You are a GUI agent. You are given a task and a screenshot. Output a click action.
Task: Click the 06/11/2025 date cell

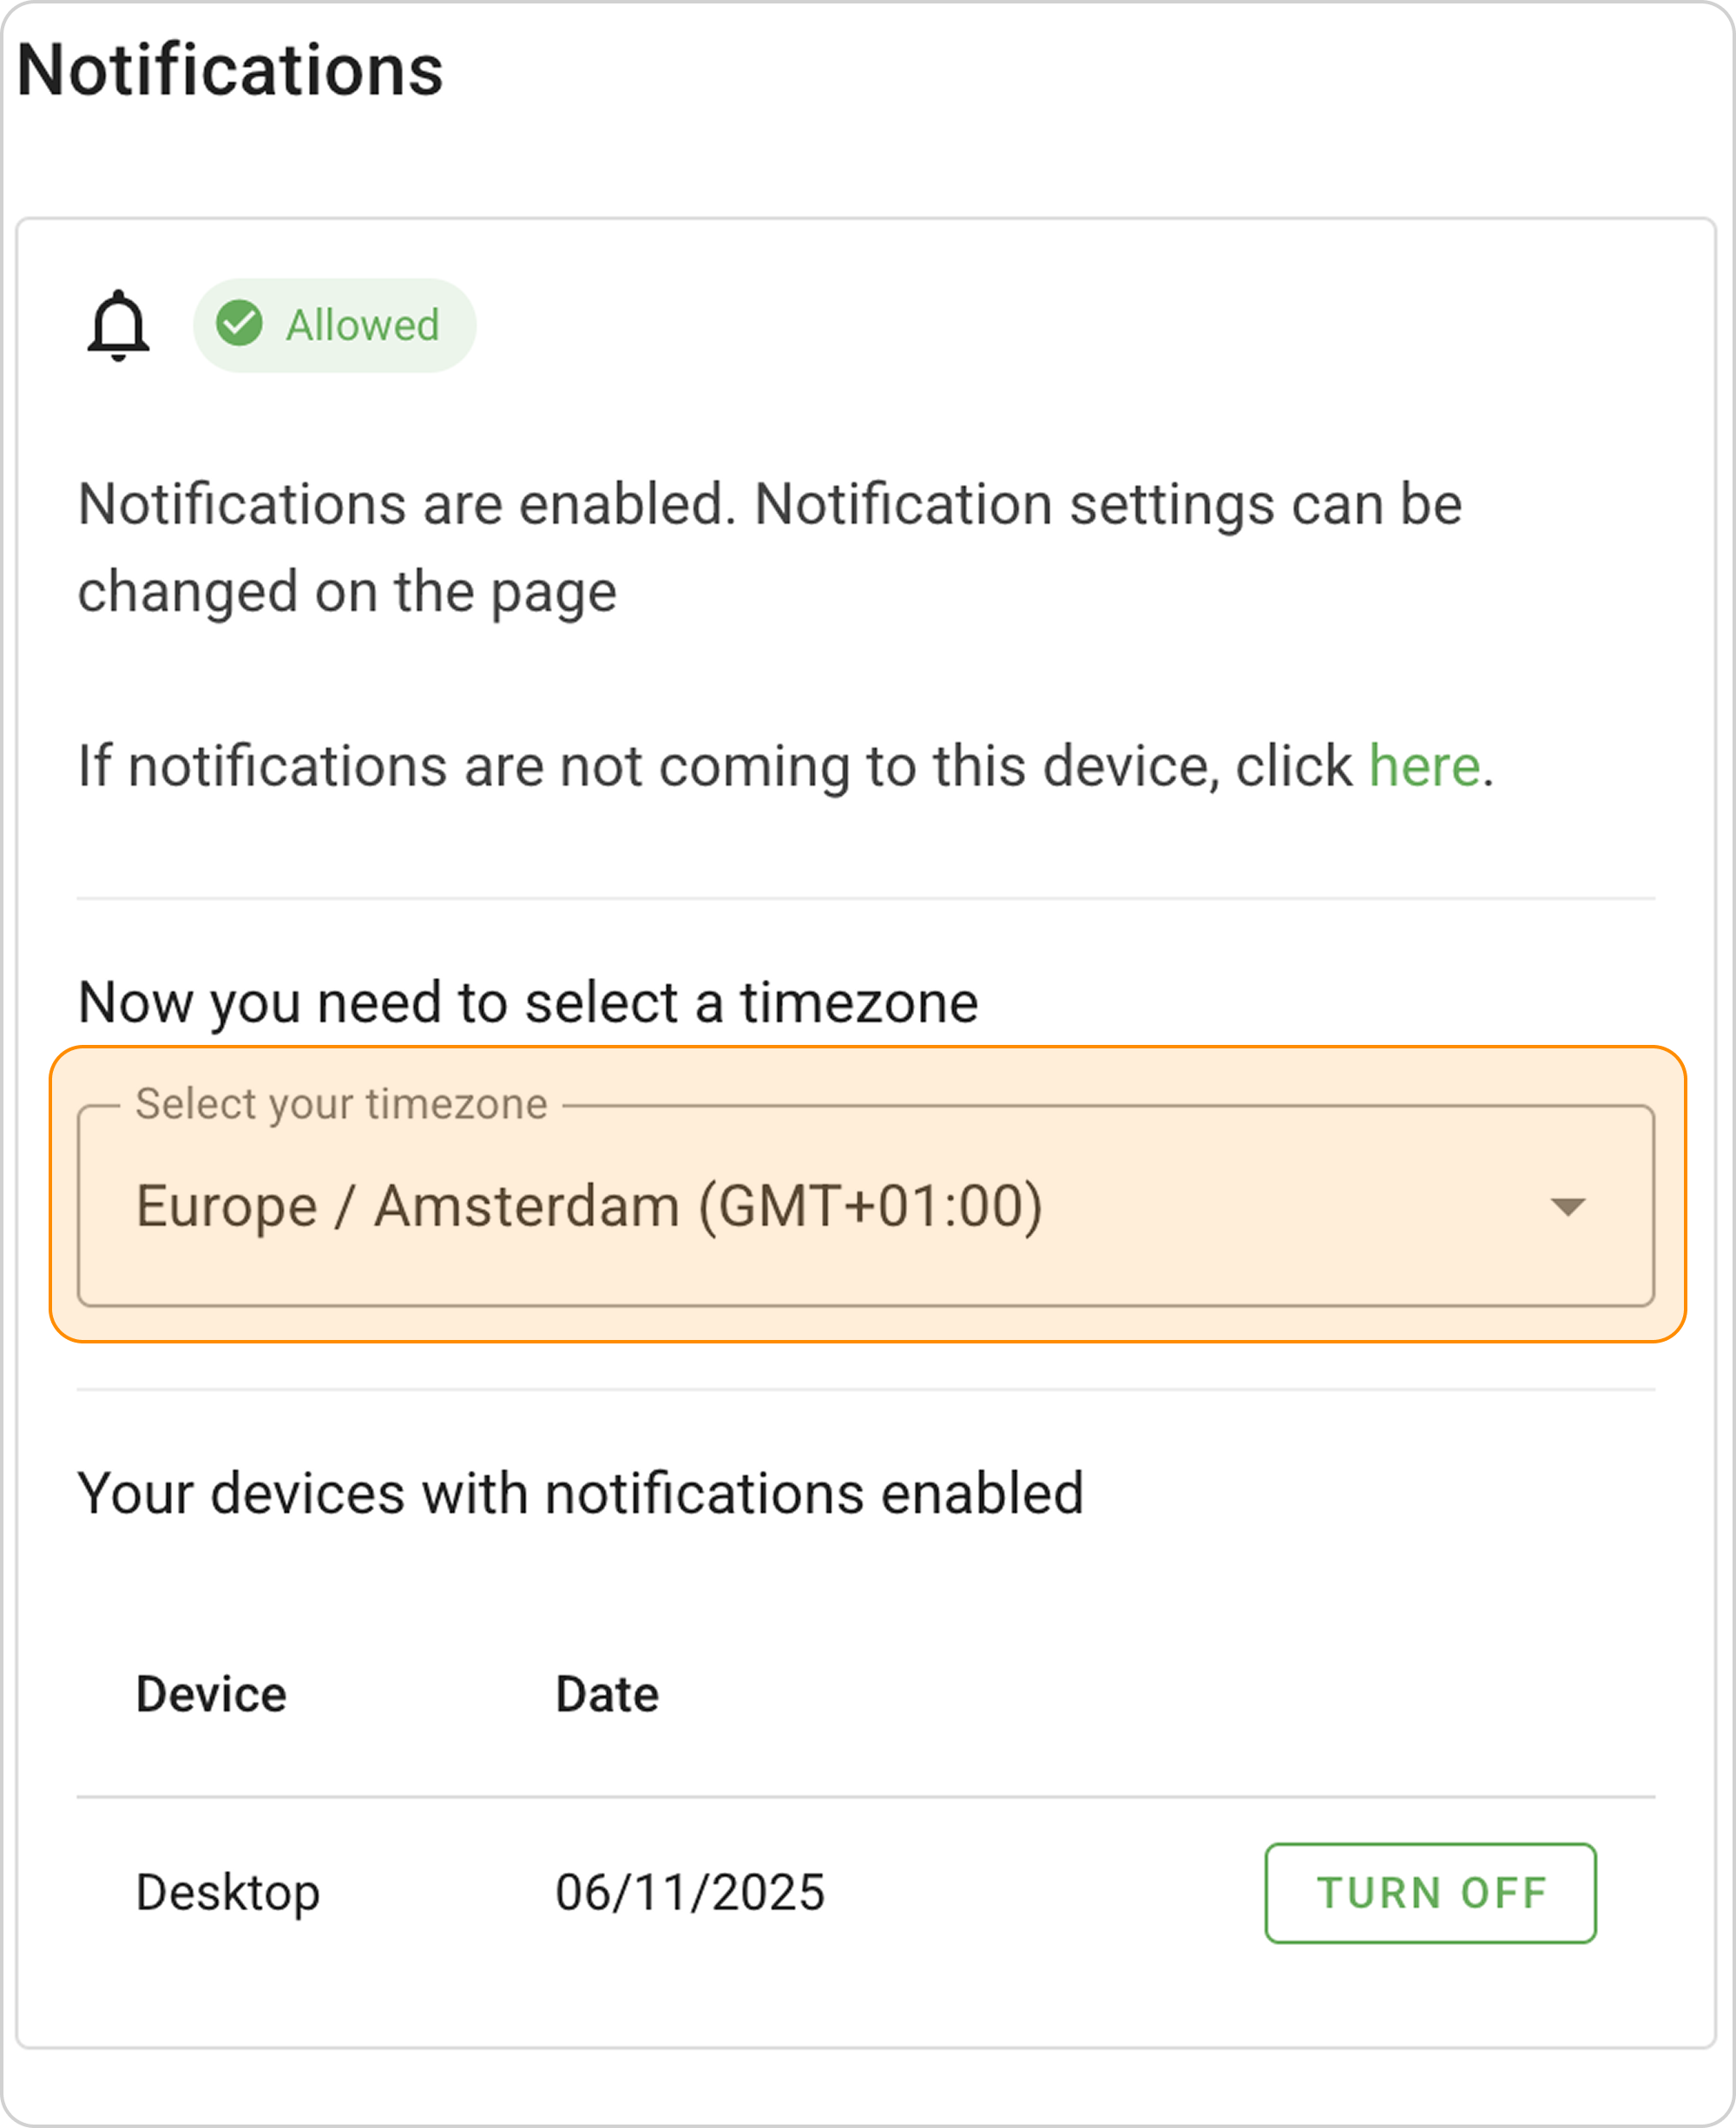690,1892
